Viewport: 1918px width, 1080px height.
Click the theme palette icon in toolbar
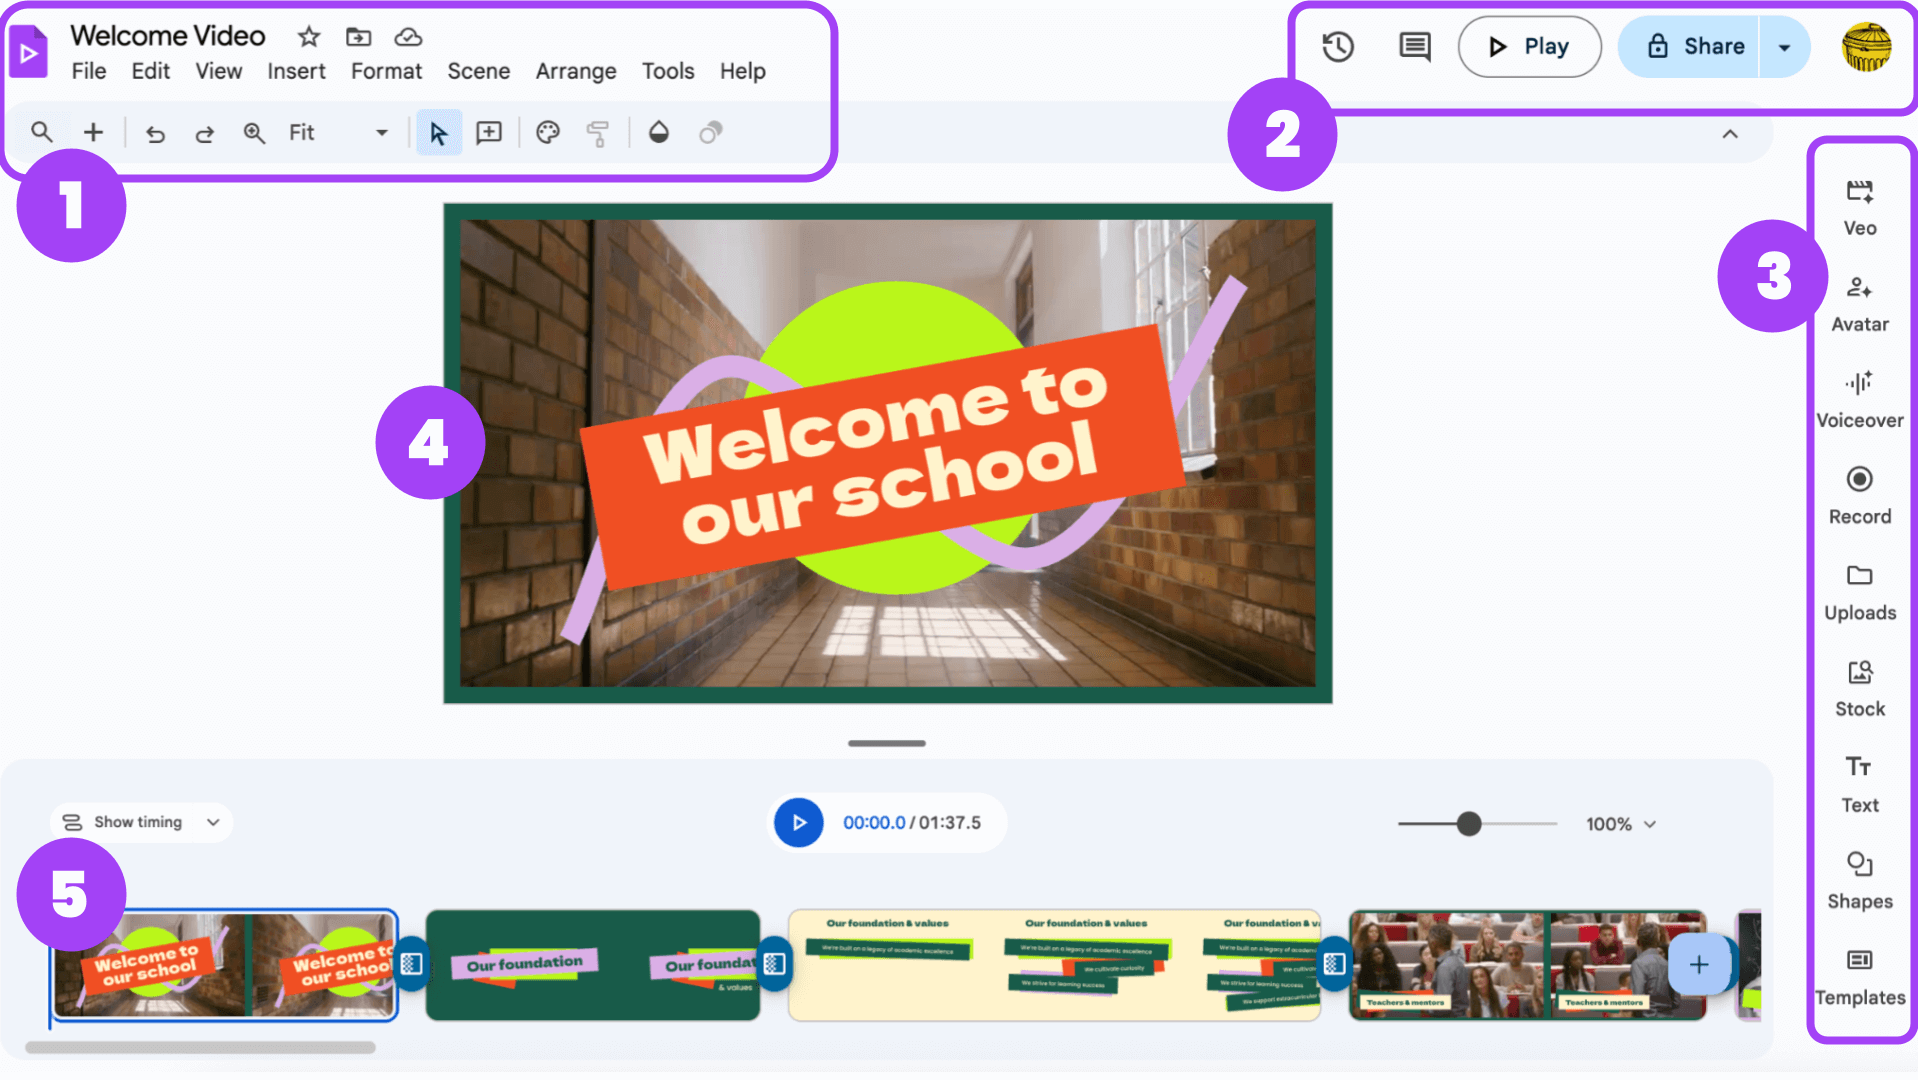[x=547, y=133]
